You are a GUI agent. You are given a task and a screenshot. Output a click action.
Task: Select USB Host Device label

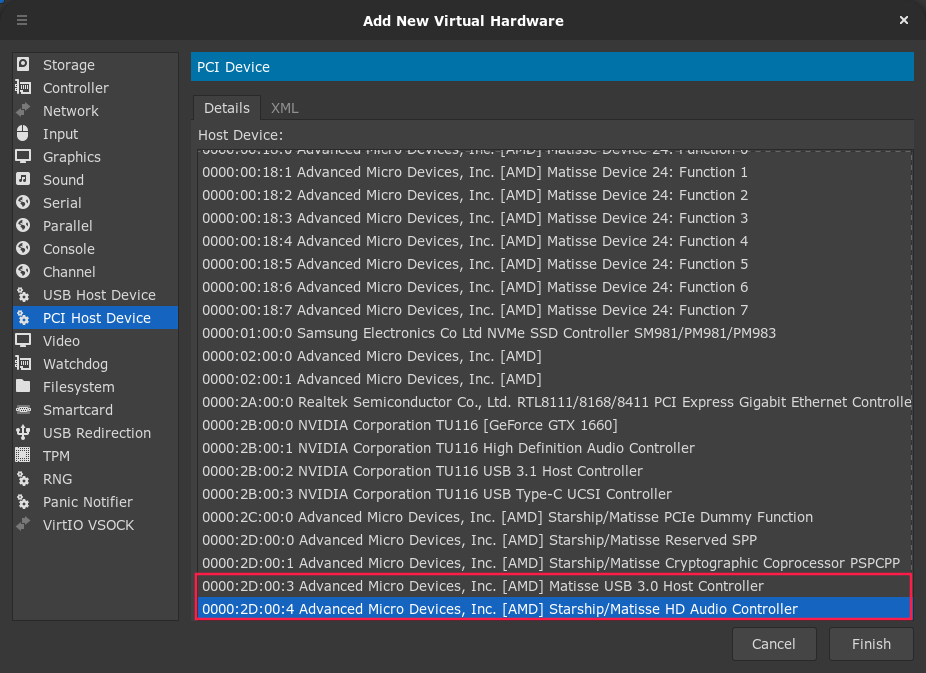point(99,295)
